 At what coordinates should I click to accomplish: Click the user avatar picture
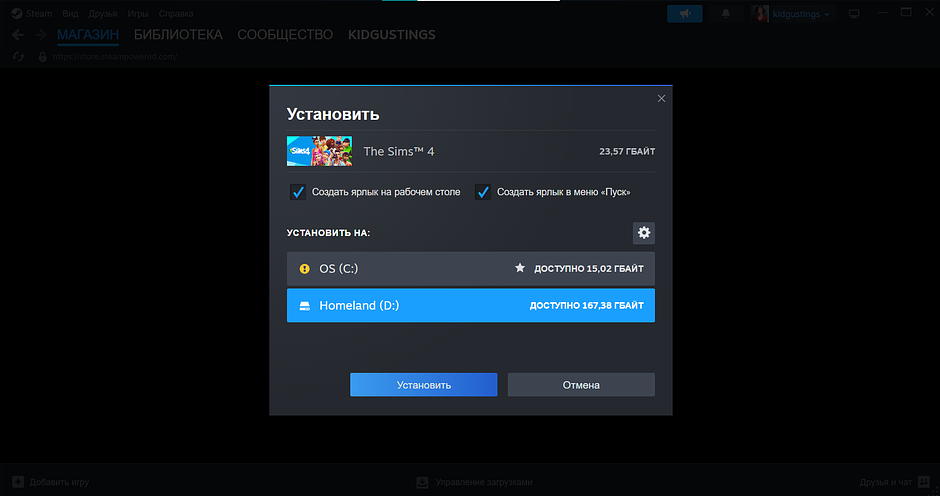tap(760, 14)
